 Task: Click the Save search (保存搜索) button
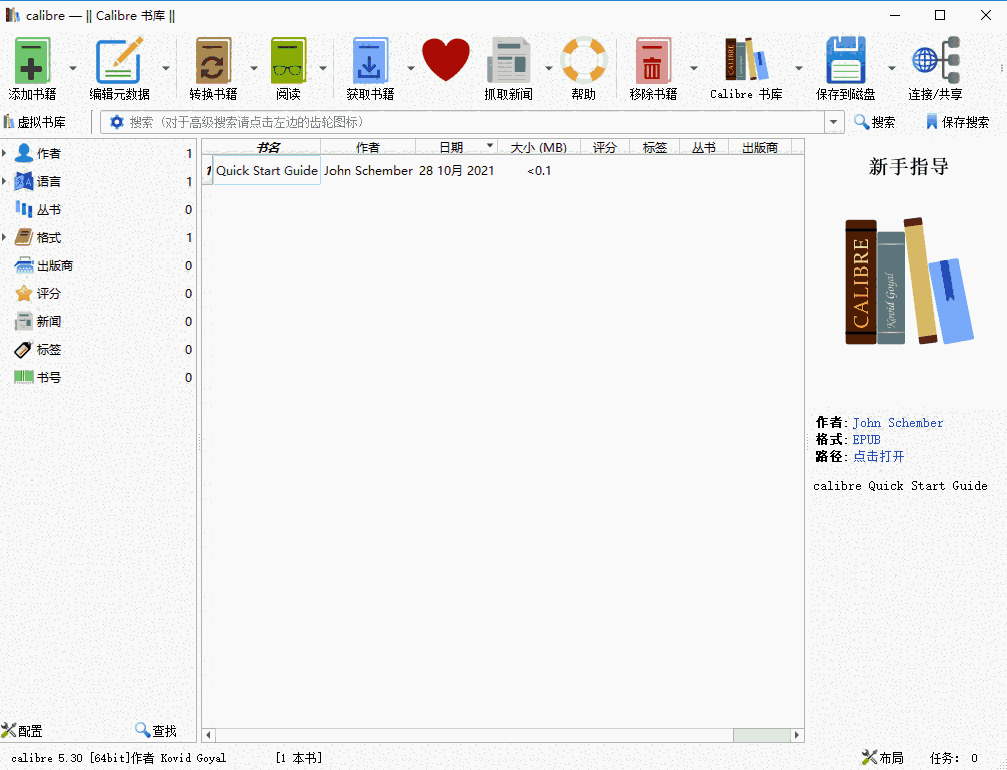pyautogui.click(x=957, y=122)
